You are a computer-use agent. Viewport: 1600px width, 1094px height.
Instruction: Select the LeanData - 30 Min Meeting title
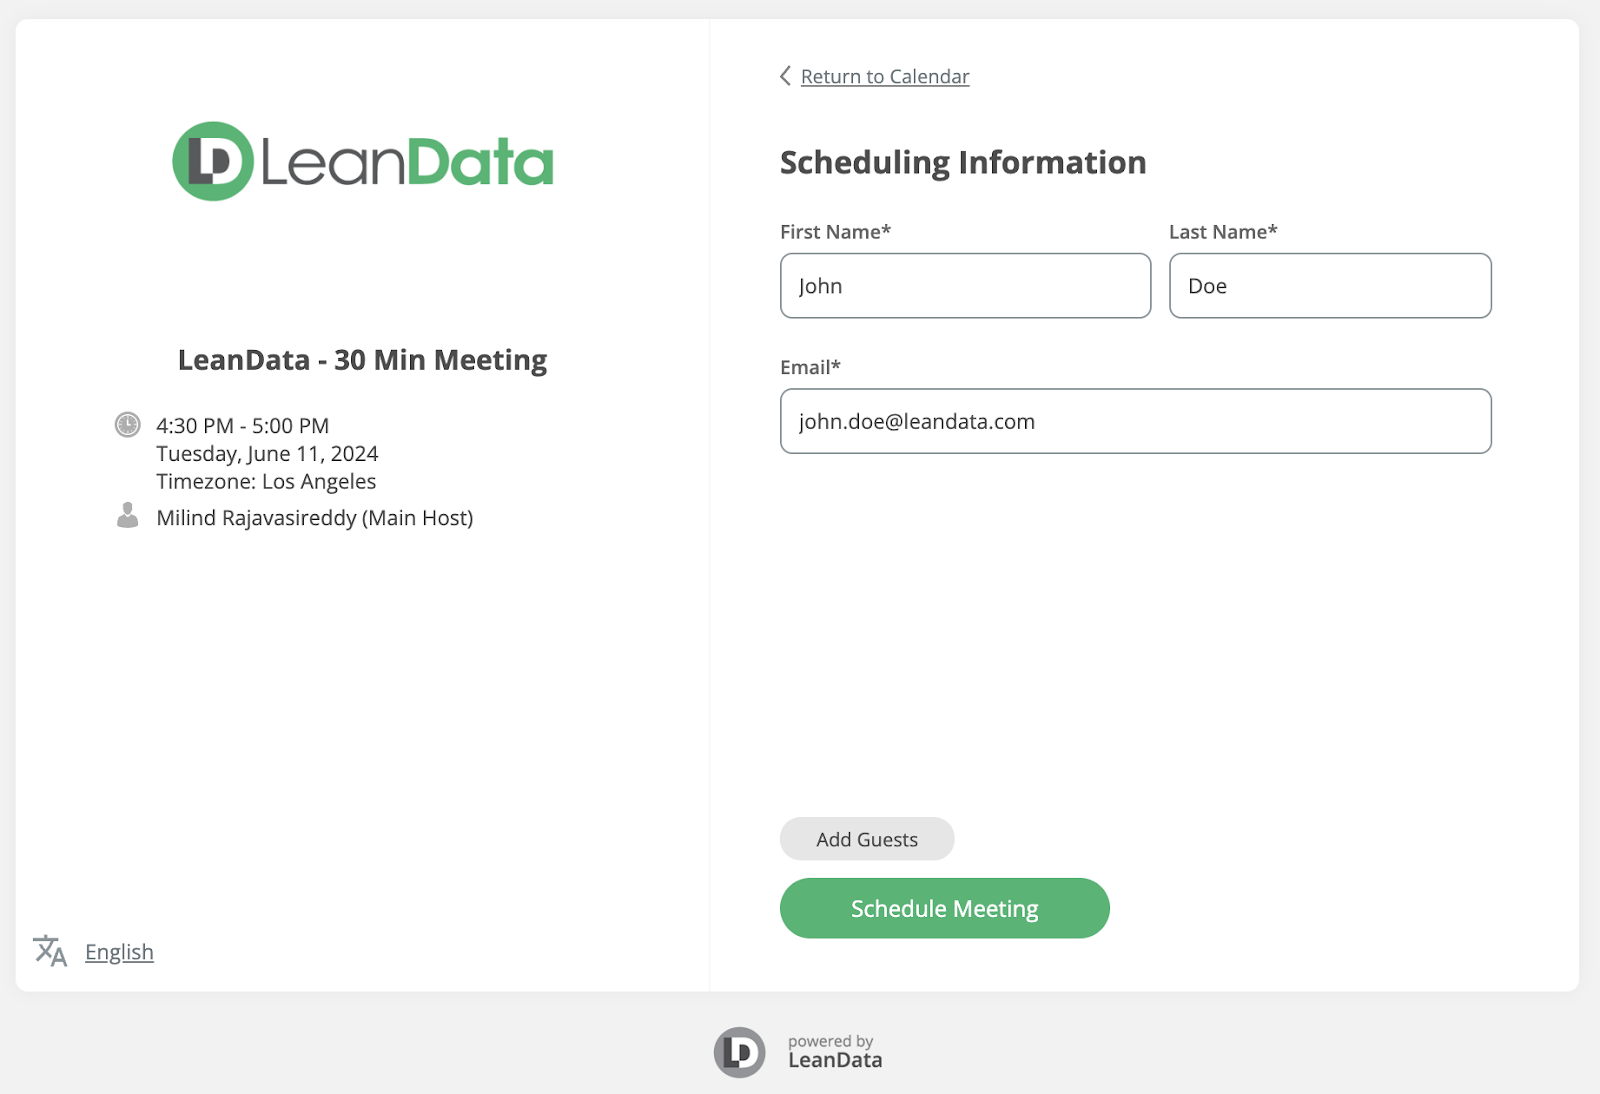tap(362, 360)
